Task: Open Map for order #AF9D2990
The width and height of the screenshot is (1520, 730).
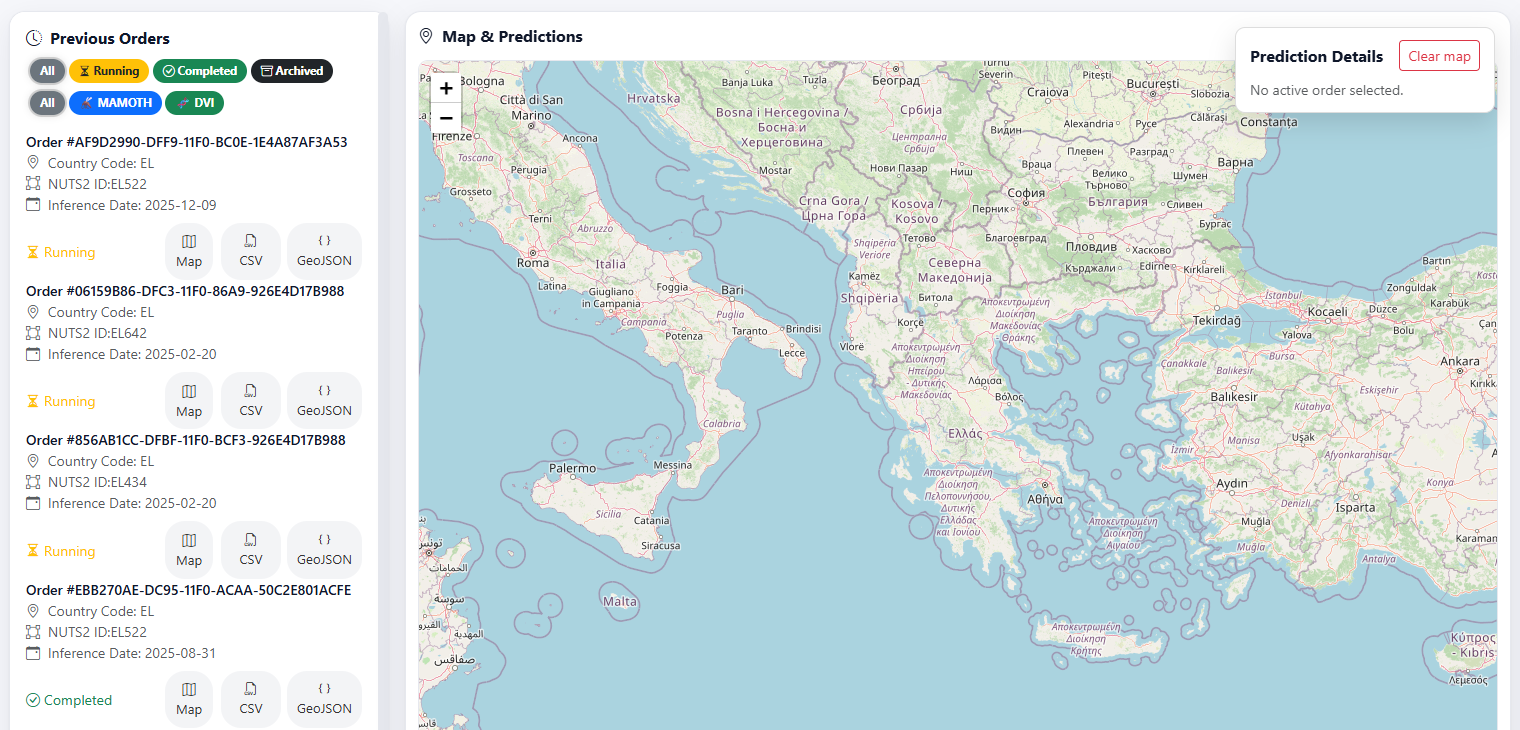Action: [x=189, y=251]
